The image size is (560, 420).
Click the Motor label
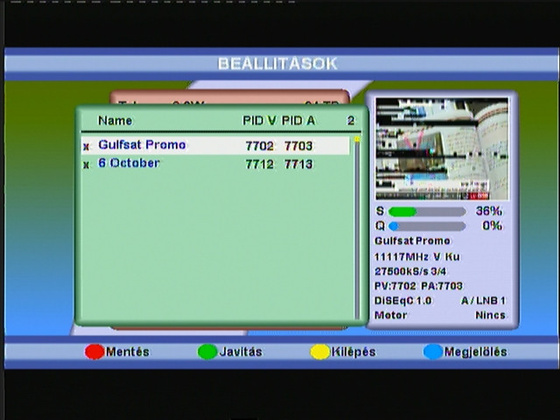pos(390,315)
